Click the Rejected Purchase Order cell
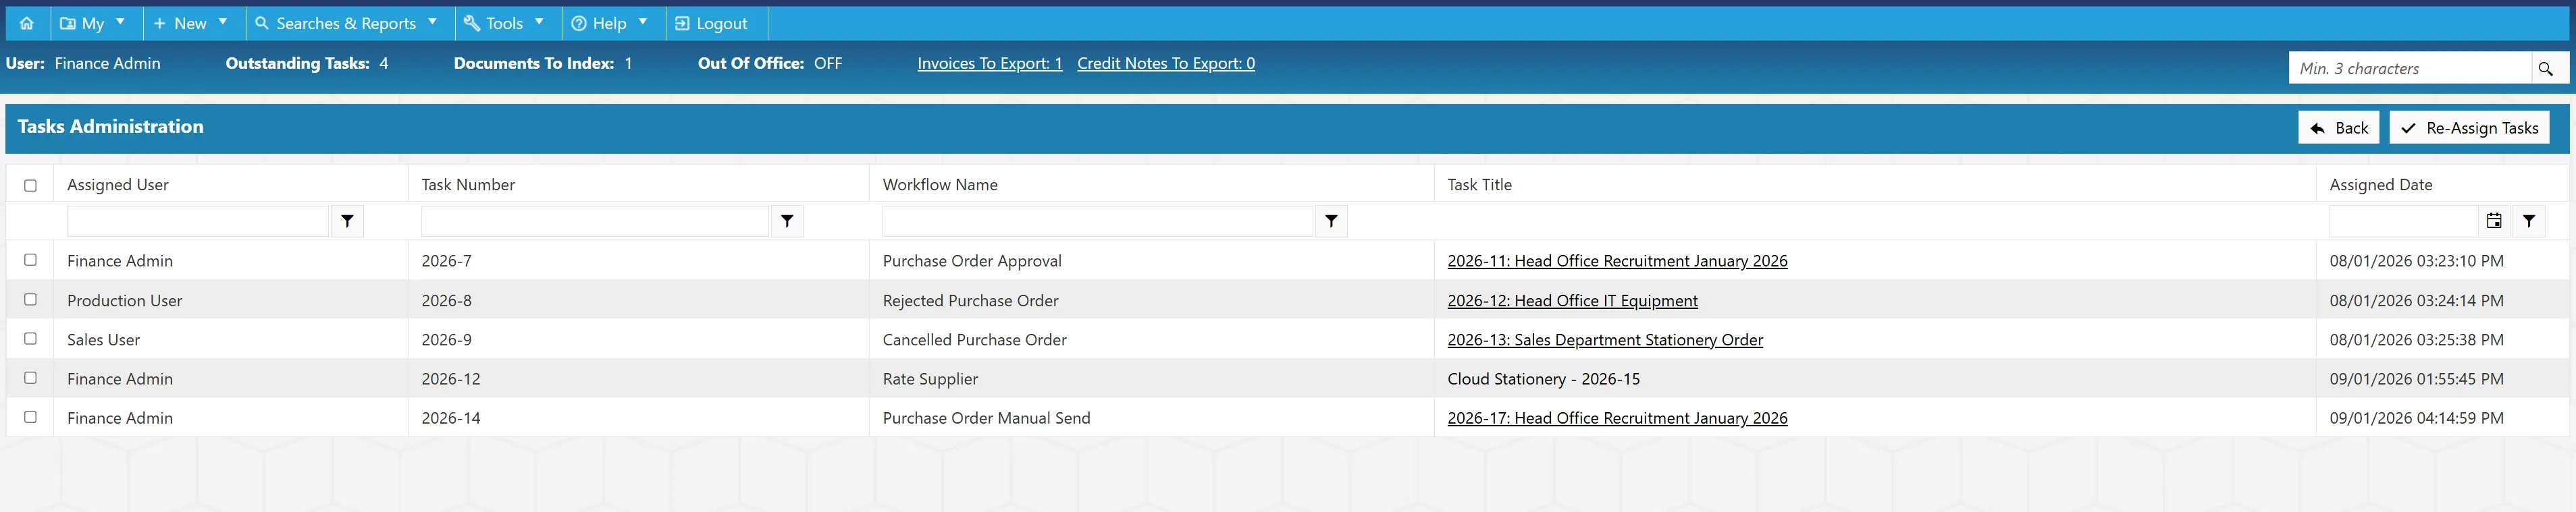The width and height of the screenshot is (2576, 512). [x=970, y=301]
